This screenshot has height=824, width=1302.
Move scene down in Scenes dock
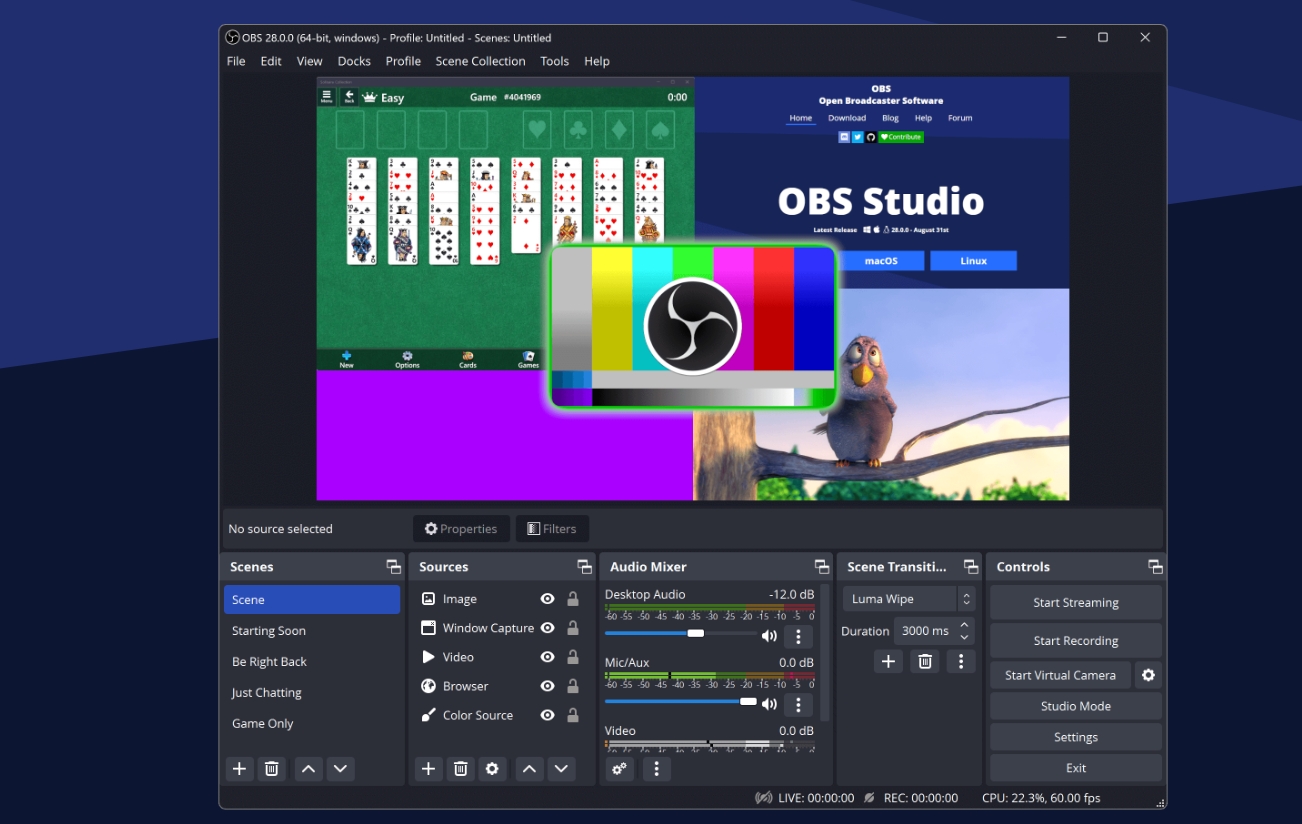coord(340,769)
